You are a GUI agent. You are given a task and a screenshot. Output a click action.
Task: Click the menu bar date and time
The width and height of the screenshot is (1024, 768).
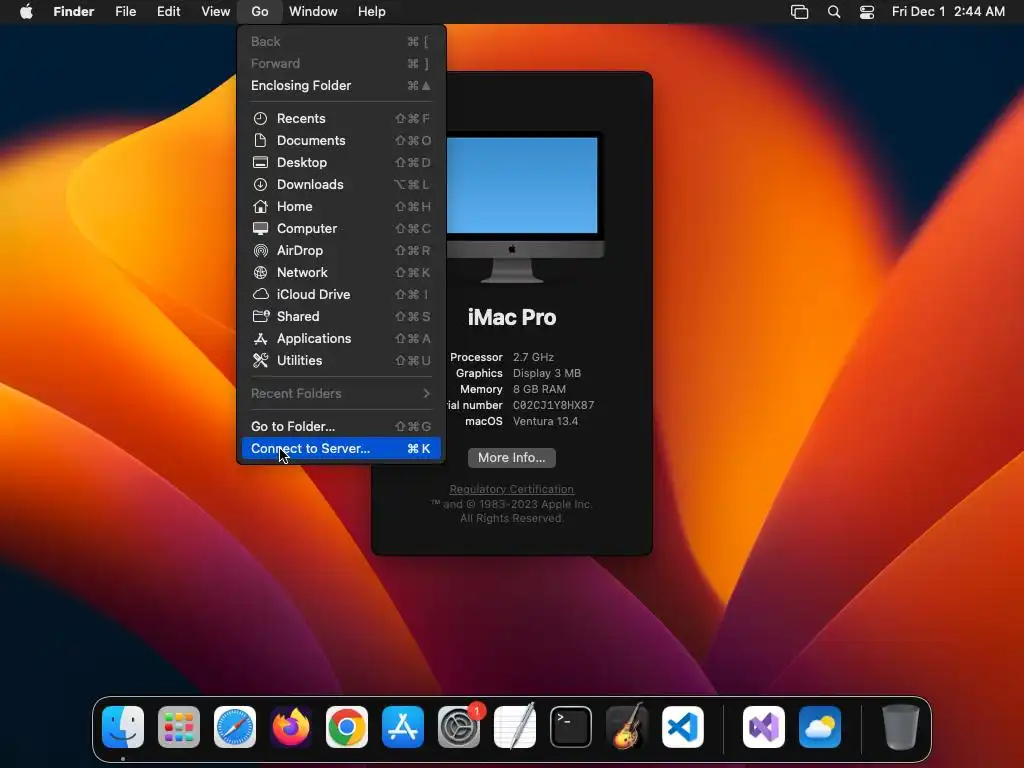point(948,11)
